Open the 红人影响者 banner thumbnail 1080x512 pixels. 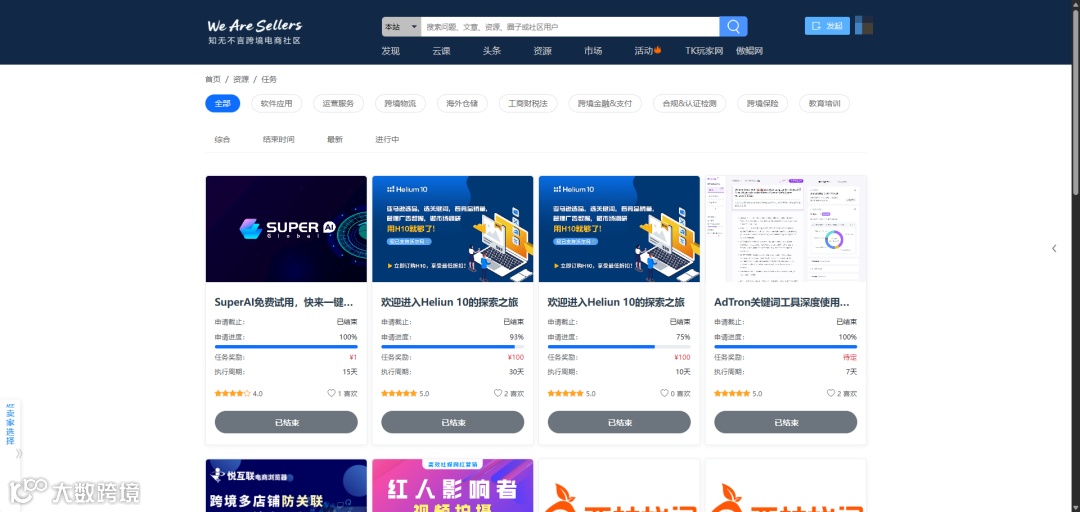point(453,486)
